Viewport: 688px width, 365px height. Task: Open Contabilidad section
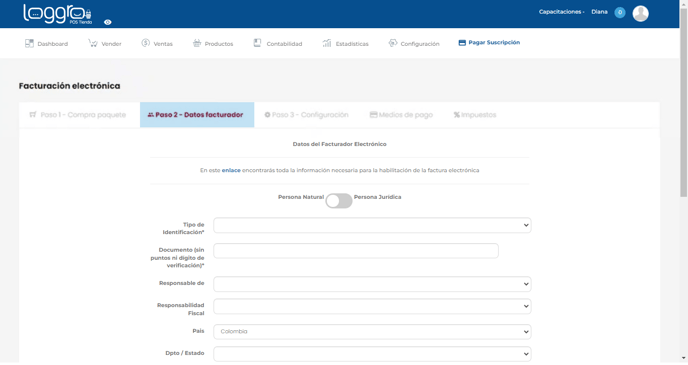pyautogui.click(x=278, y=43)
